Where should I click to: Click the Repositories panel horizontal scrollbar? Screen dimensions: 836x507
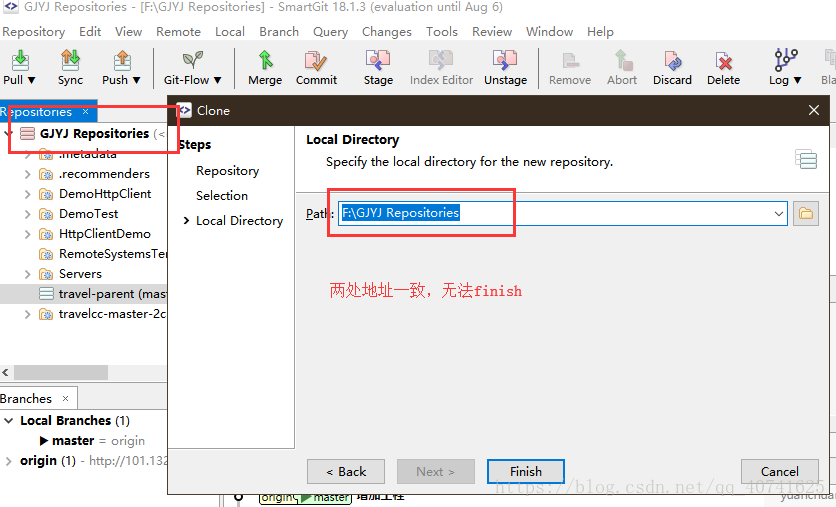61,372
